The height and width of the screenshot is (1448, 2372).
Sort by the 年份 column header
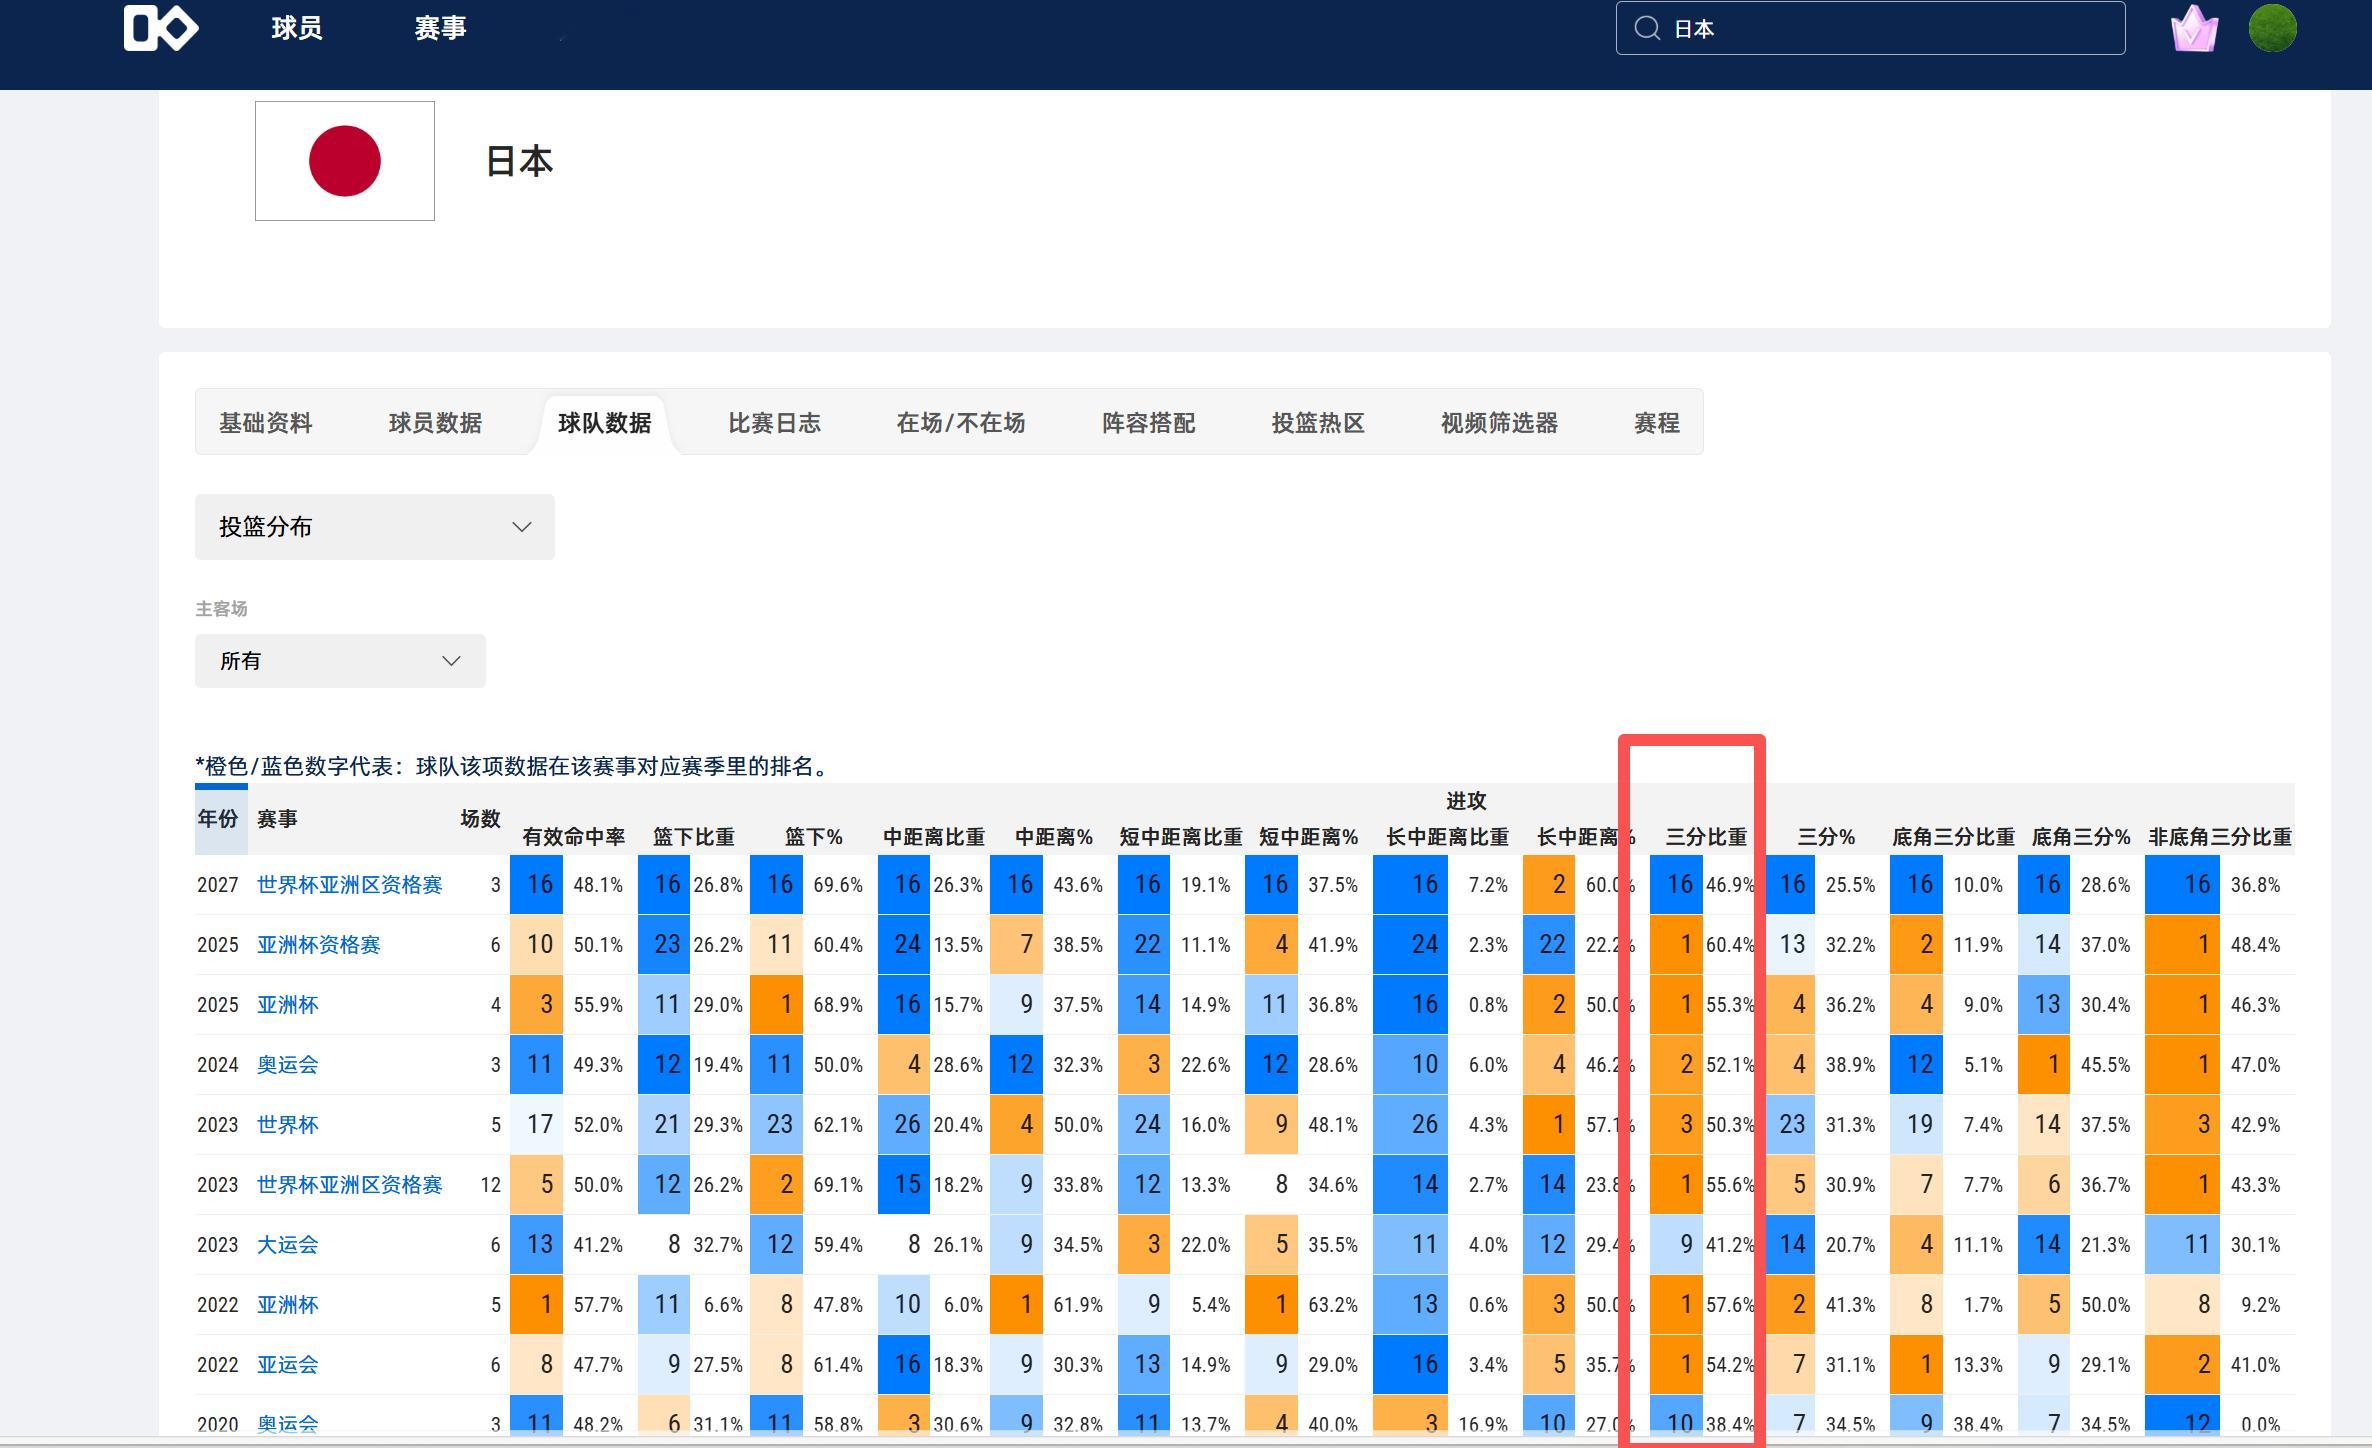pyautogui.click(x=217, y=819)
